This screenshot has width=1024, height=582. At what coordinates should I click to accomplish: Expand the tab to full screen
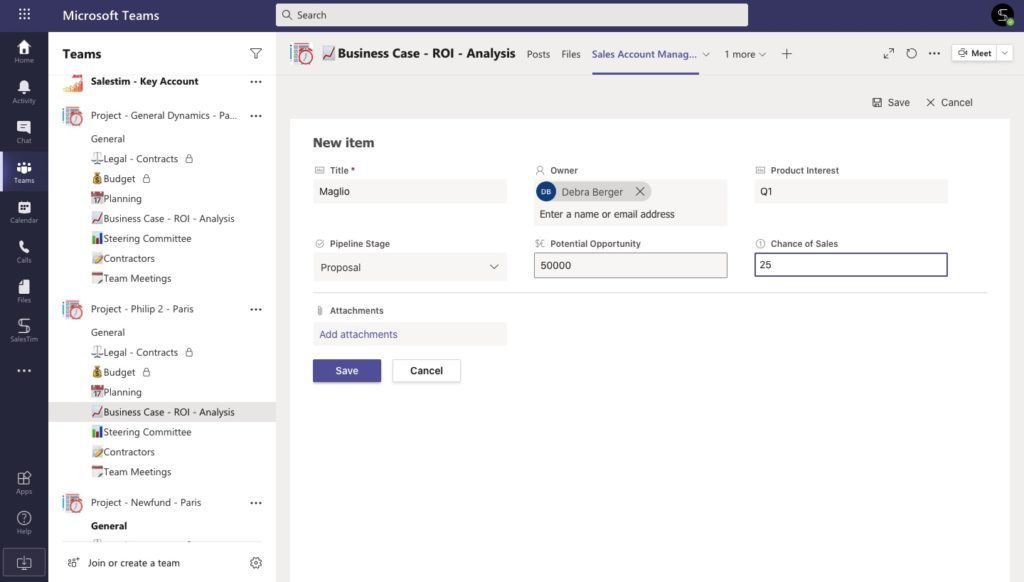(x=889, y=54)
